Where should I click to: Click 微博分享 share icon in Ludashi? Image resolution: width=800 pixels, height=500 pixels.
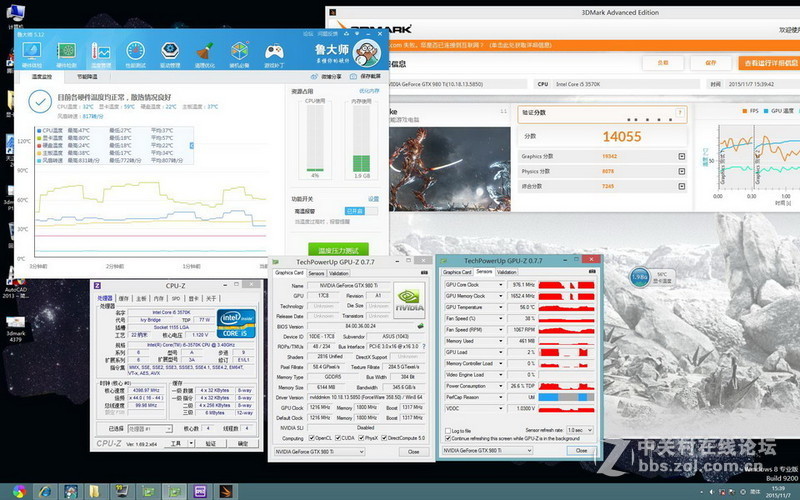(326, 77)
